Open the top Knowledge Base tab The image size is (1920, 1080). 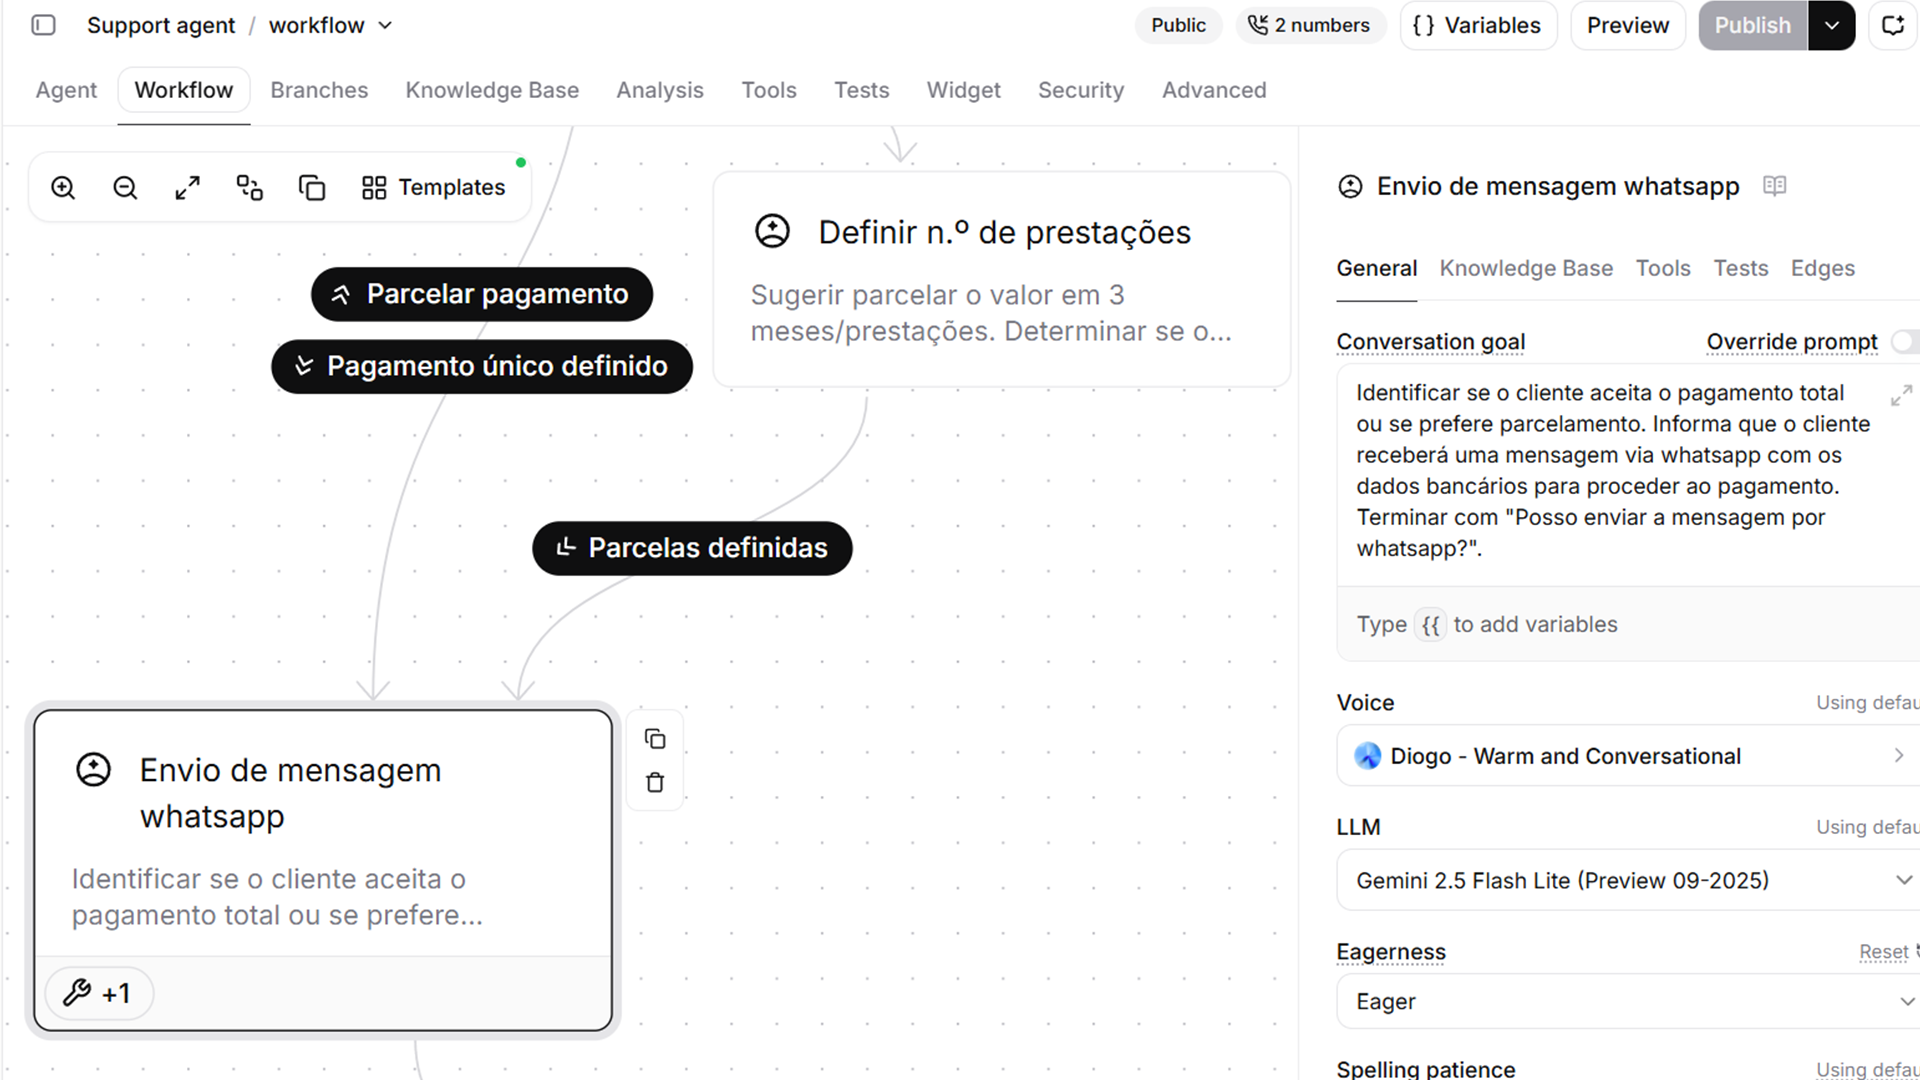tap(492, 90)
